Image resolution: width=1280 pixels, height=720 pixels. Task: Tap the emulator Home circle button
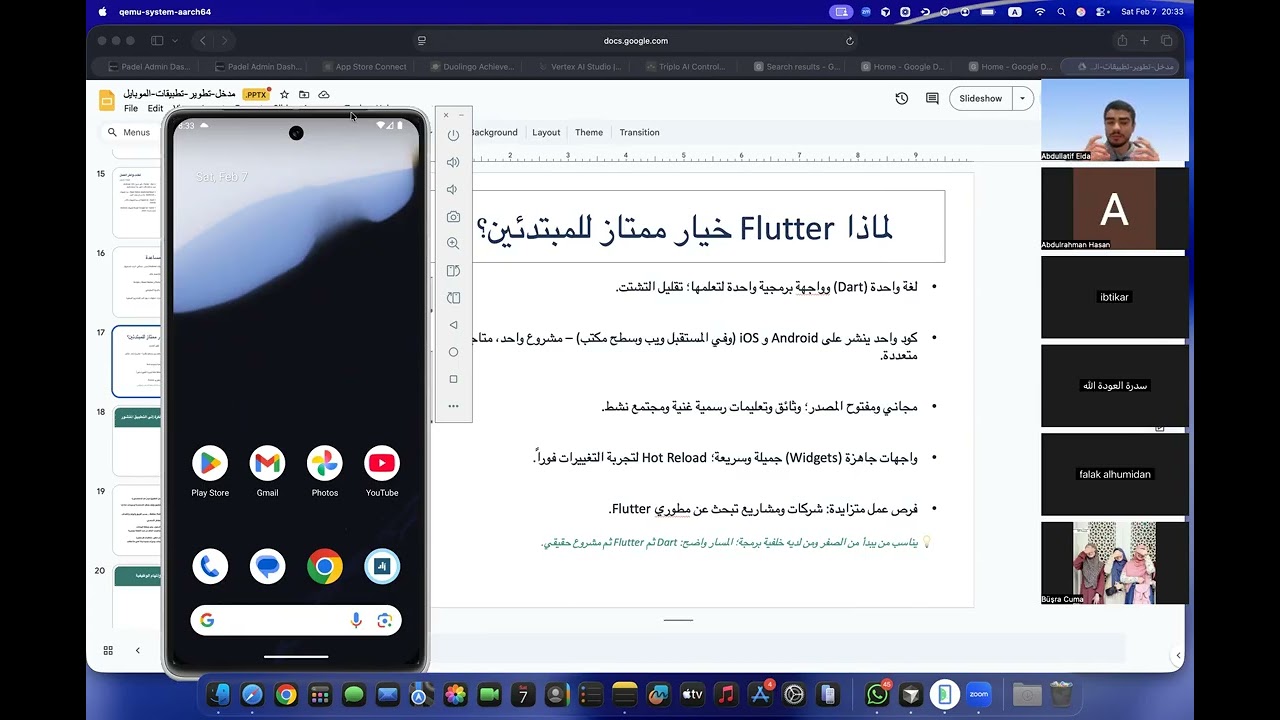tap(453, 352)
